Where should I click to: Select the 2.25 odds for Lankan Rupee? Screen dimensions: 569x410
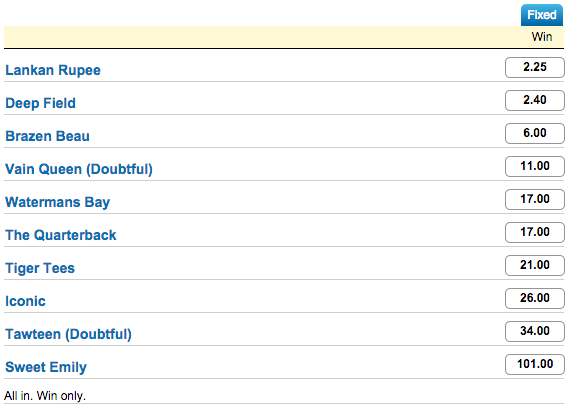point(535,67)
